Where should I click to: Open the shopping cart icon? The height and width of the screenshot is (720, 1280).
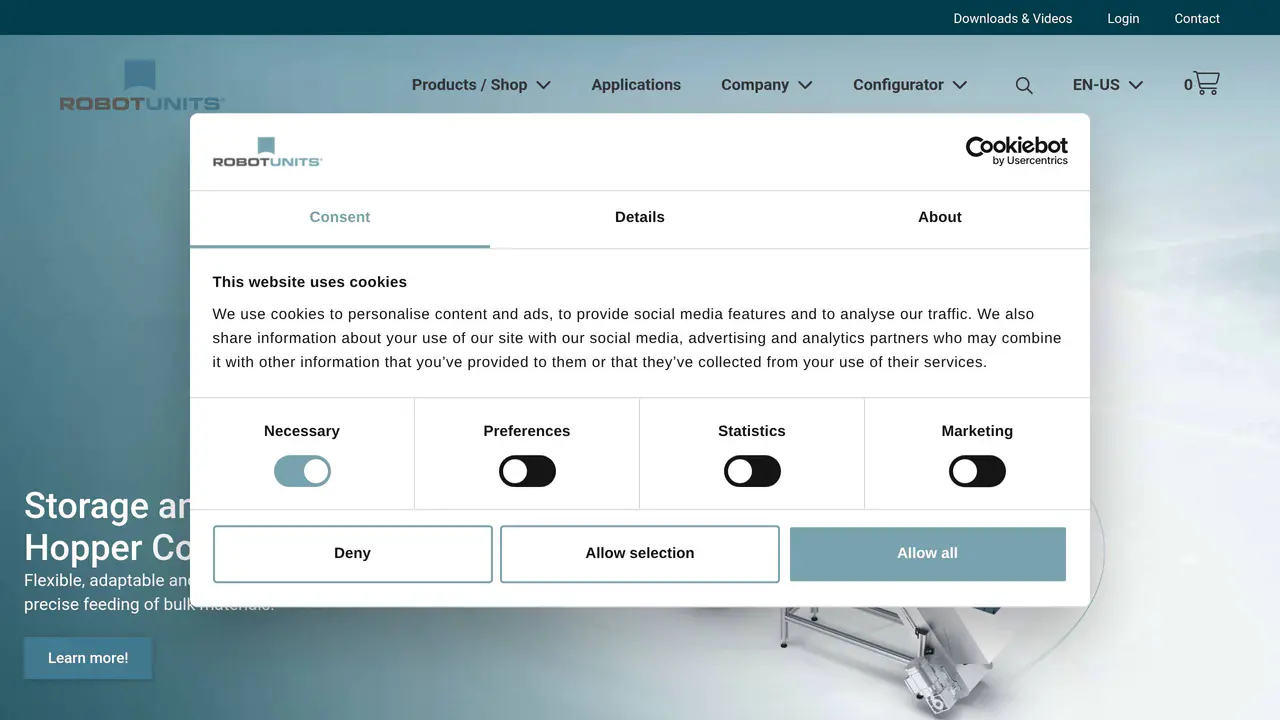1207,83
